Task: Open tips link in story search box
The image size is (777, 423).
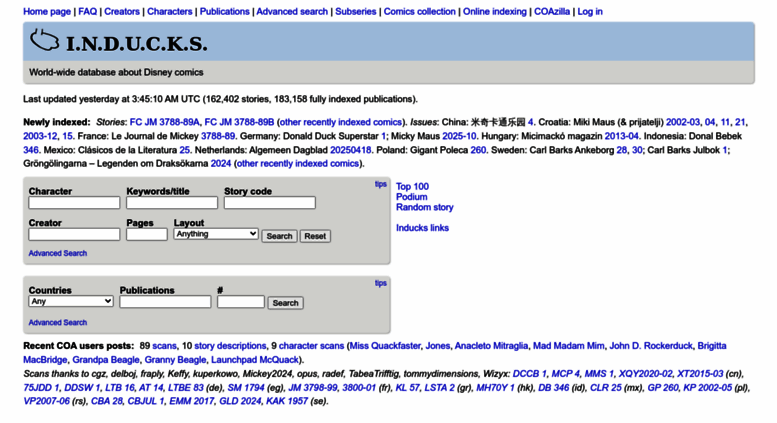Action: [381, 184]
